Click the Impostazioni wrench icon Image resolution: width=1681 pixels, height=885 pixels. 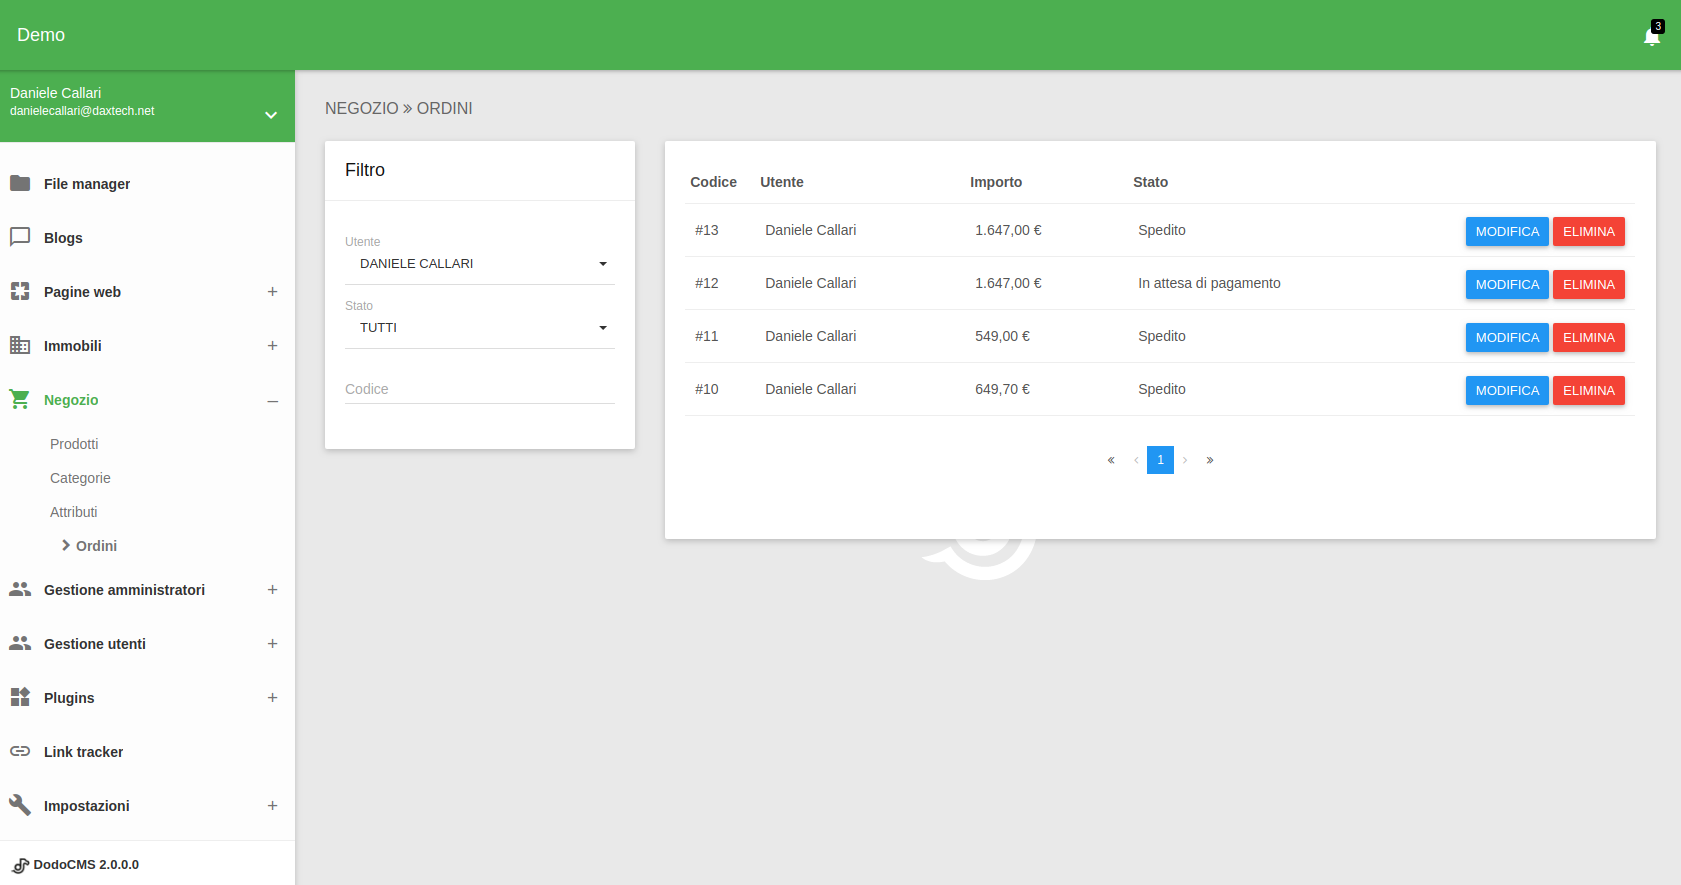pyautogui.click(x=20, y=805)
